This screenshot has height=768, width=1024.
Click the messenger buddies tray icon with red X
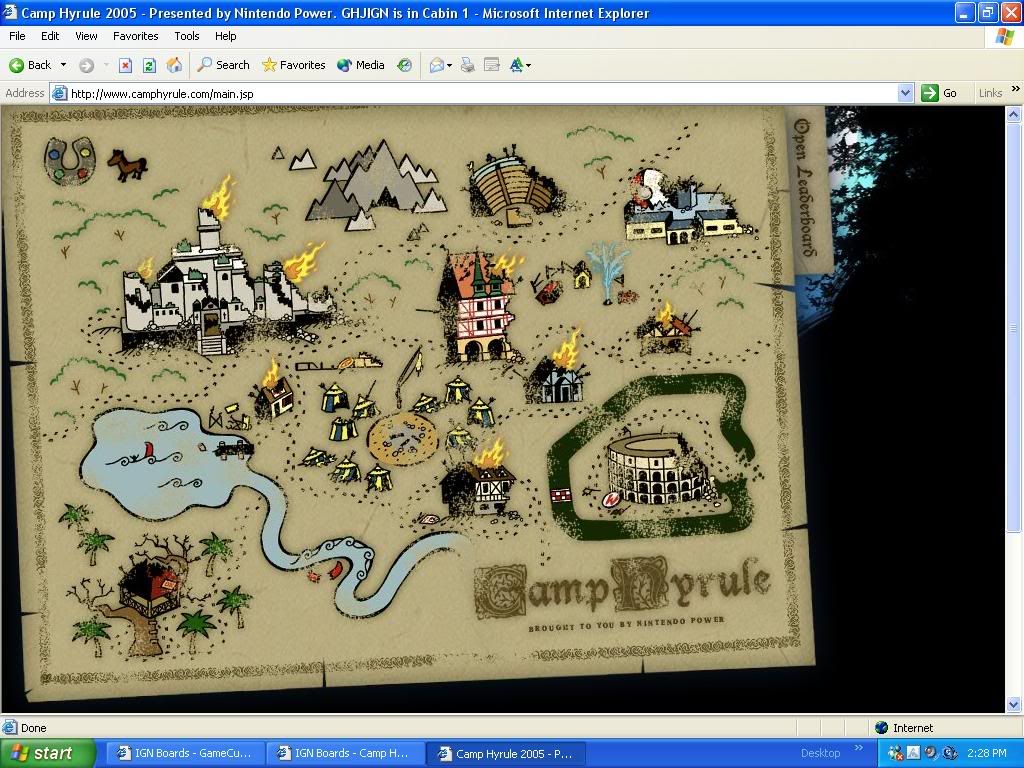[x=896, y=754]
